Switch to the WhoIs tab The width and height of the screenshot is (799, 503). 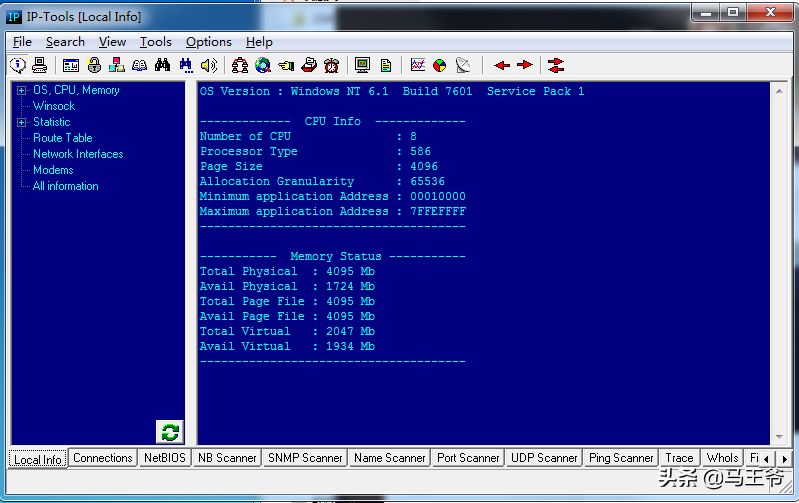coord(722,458)
